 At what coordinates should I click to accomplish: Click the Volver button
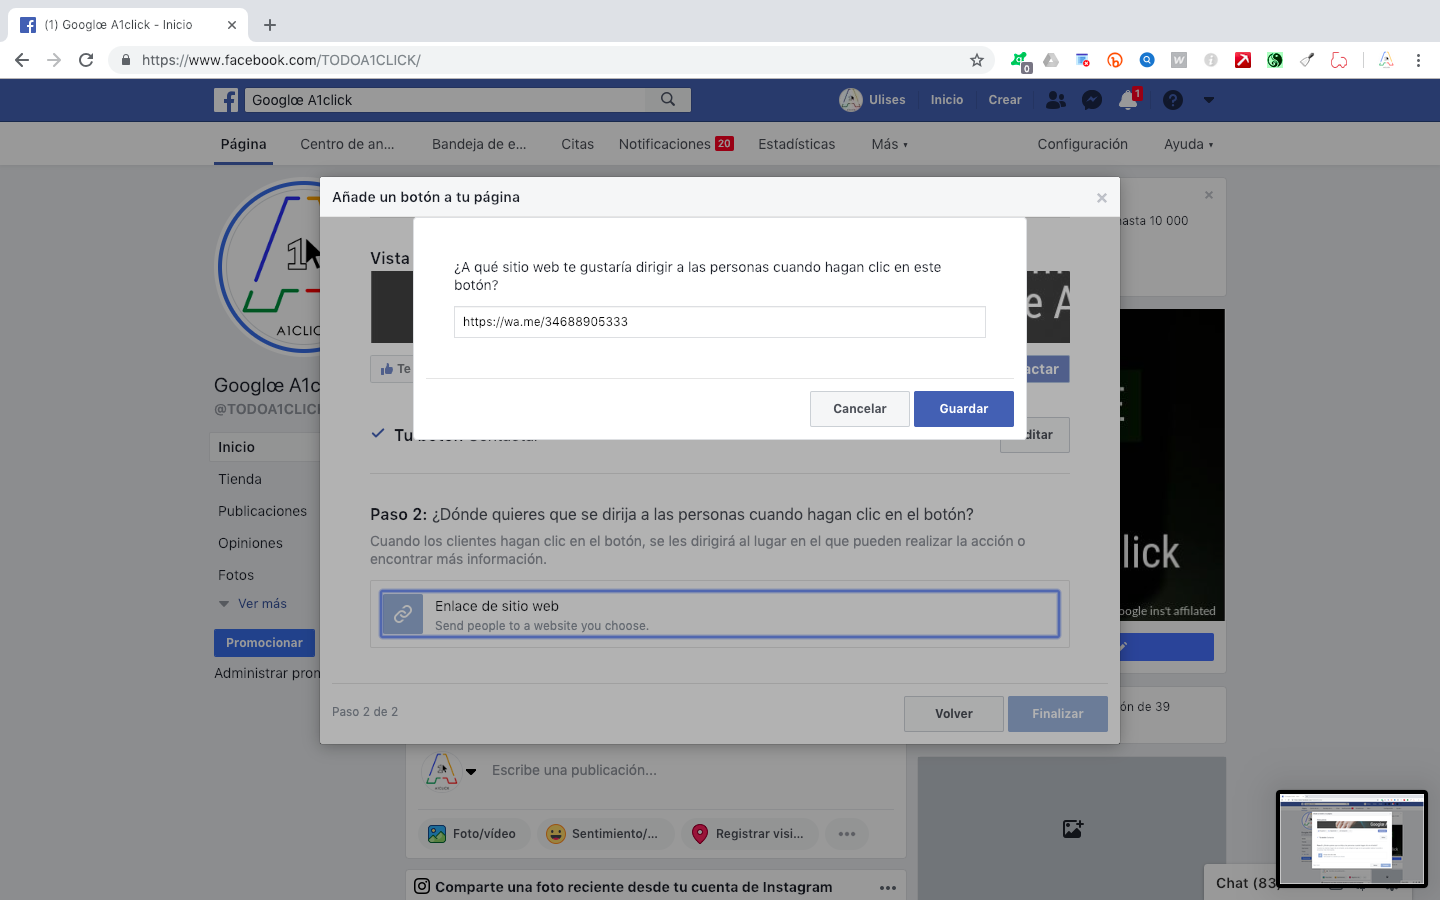pos(953,714)
